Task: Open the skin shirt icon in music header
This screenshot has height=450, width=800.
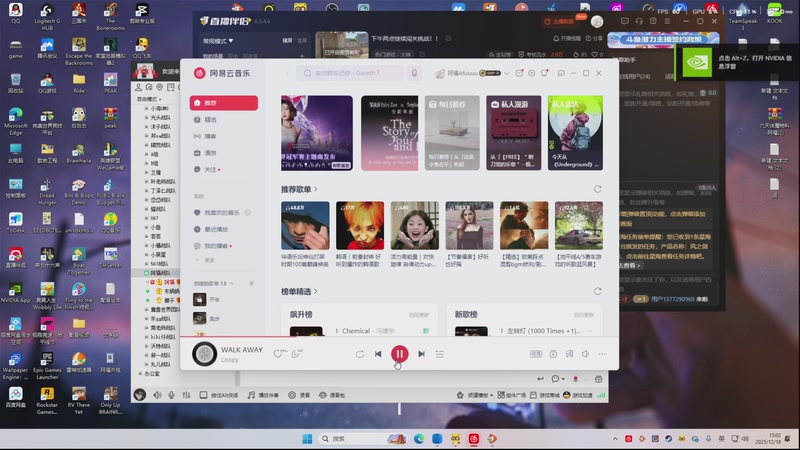Action: point(545,73)
